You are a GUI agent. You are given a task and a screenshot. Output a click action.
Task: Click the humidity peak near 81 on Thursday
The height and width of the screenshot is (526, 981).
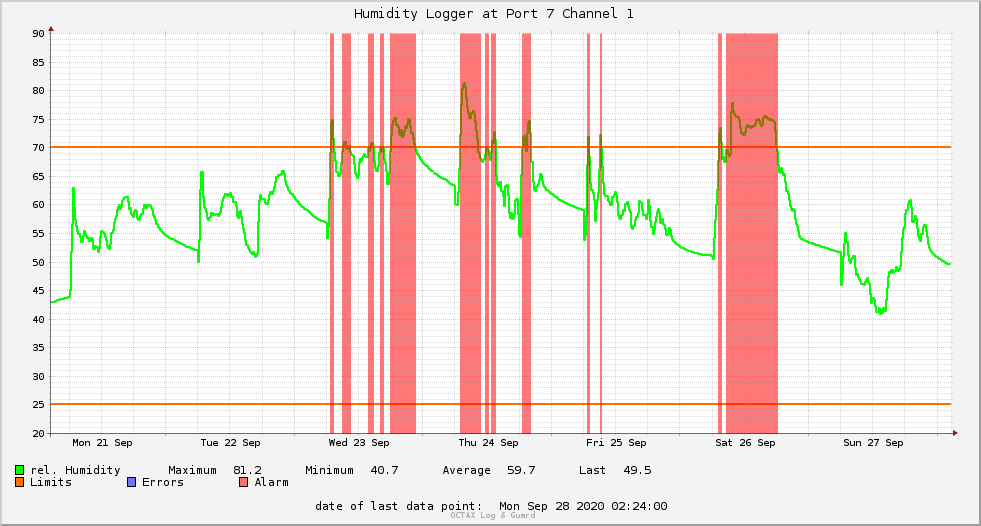tap(464, 84)
